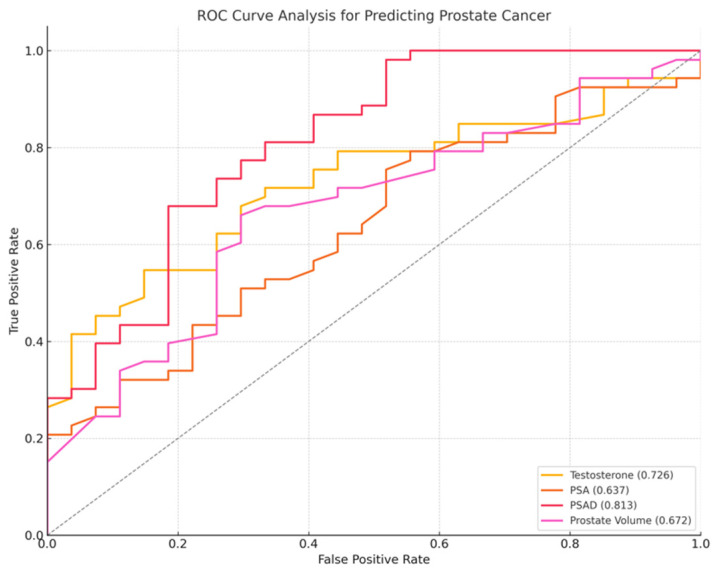This screenshot has height=574, width=716.
Task: Click the PSA (0.637) legend label
Action: (x=599, y=490)
